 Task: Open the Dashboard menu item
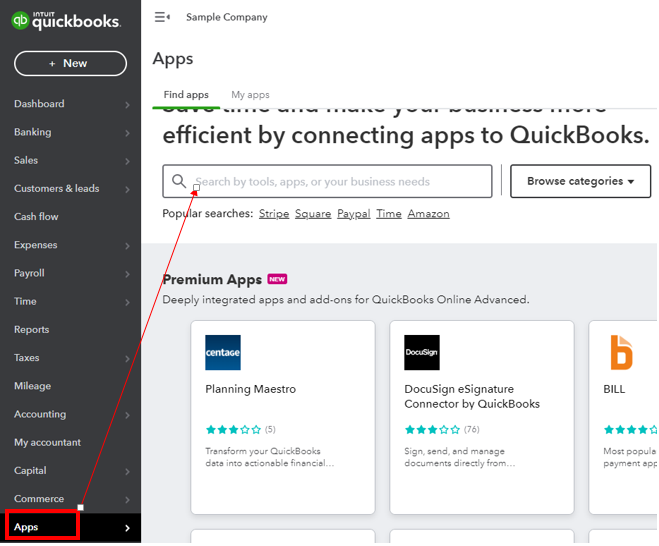tap(39, 104)
